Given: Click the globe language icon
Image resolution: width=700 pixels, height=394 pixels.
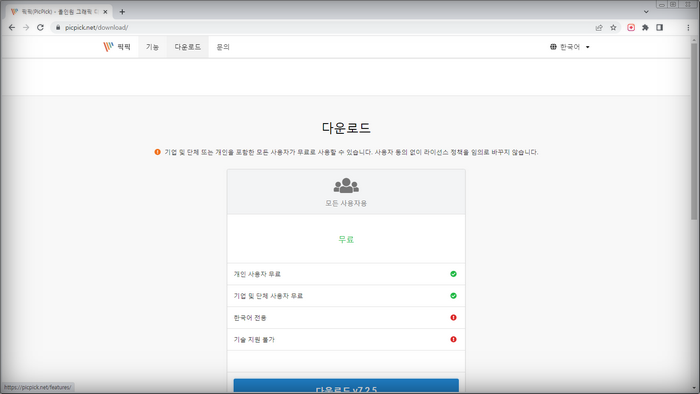Looking at the screenshot, I should tap(553, 47).
